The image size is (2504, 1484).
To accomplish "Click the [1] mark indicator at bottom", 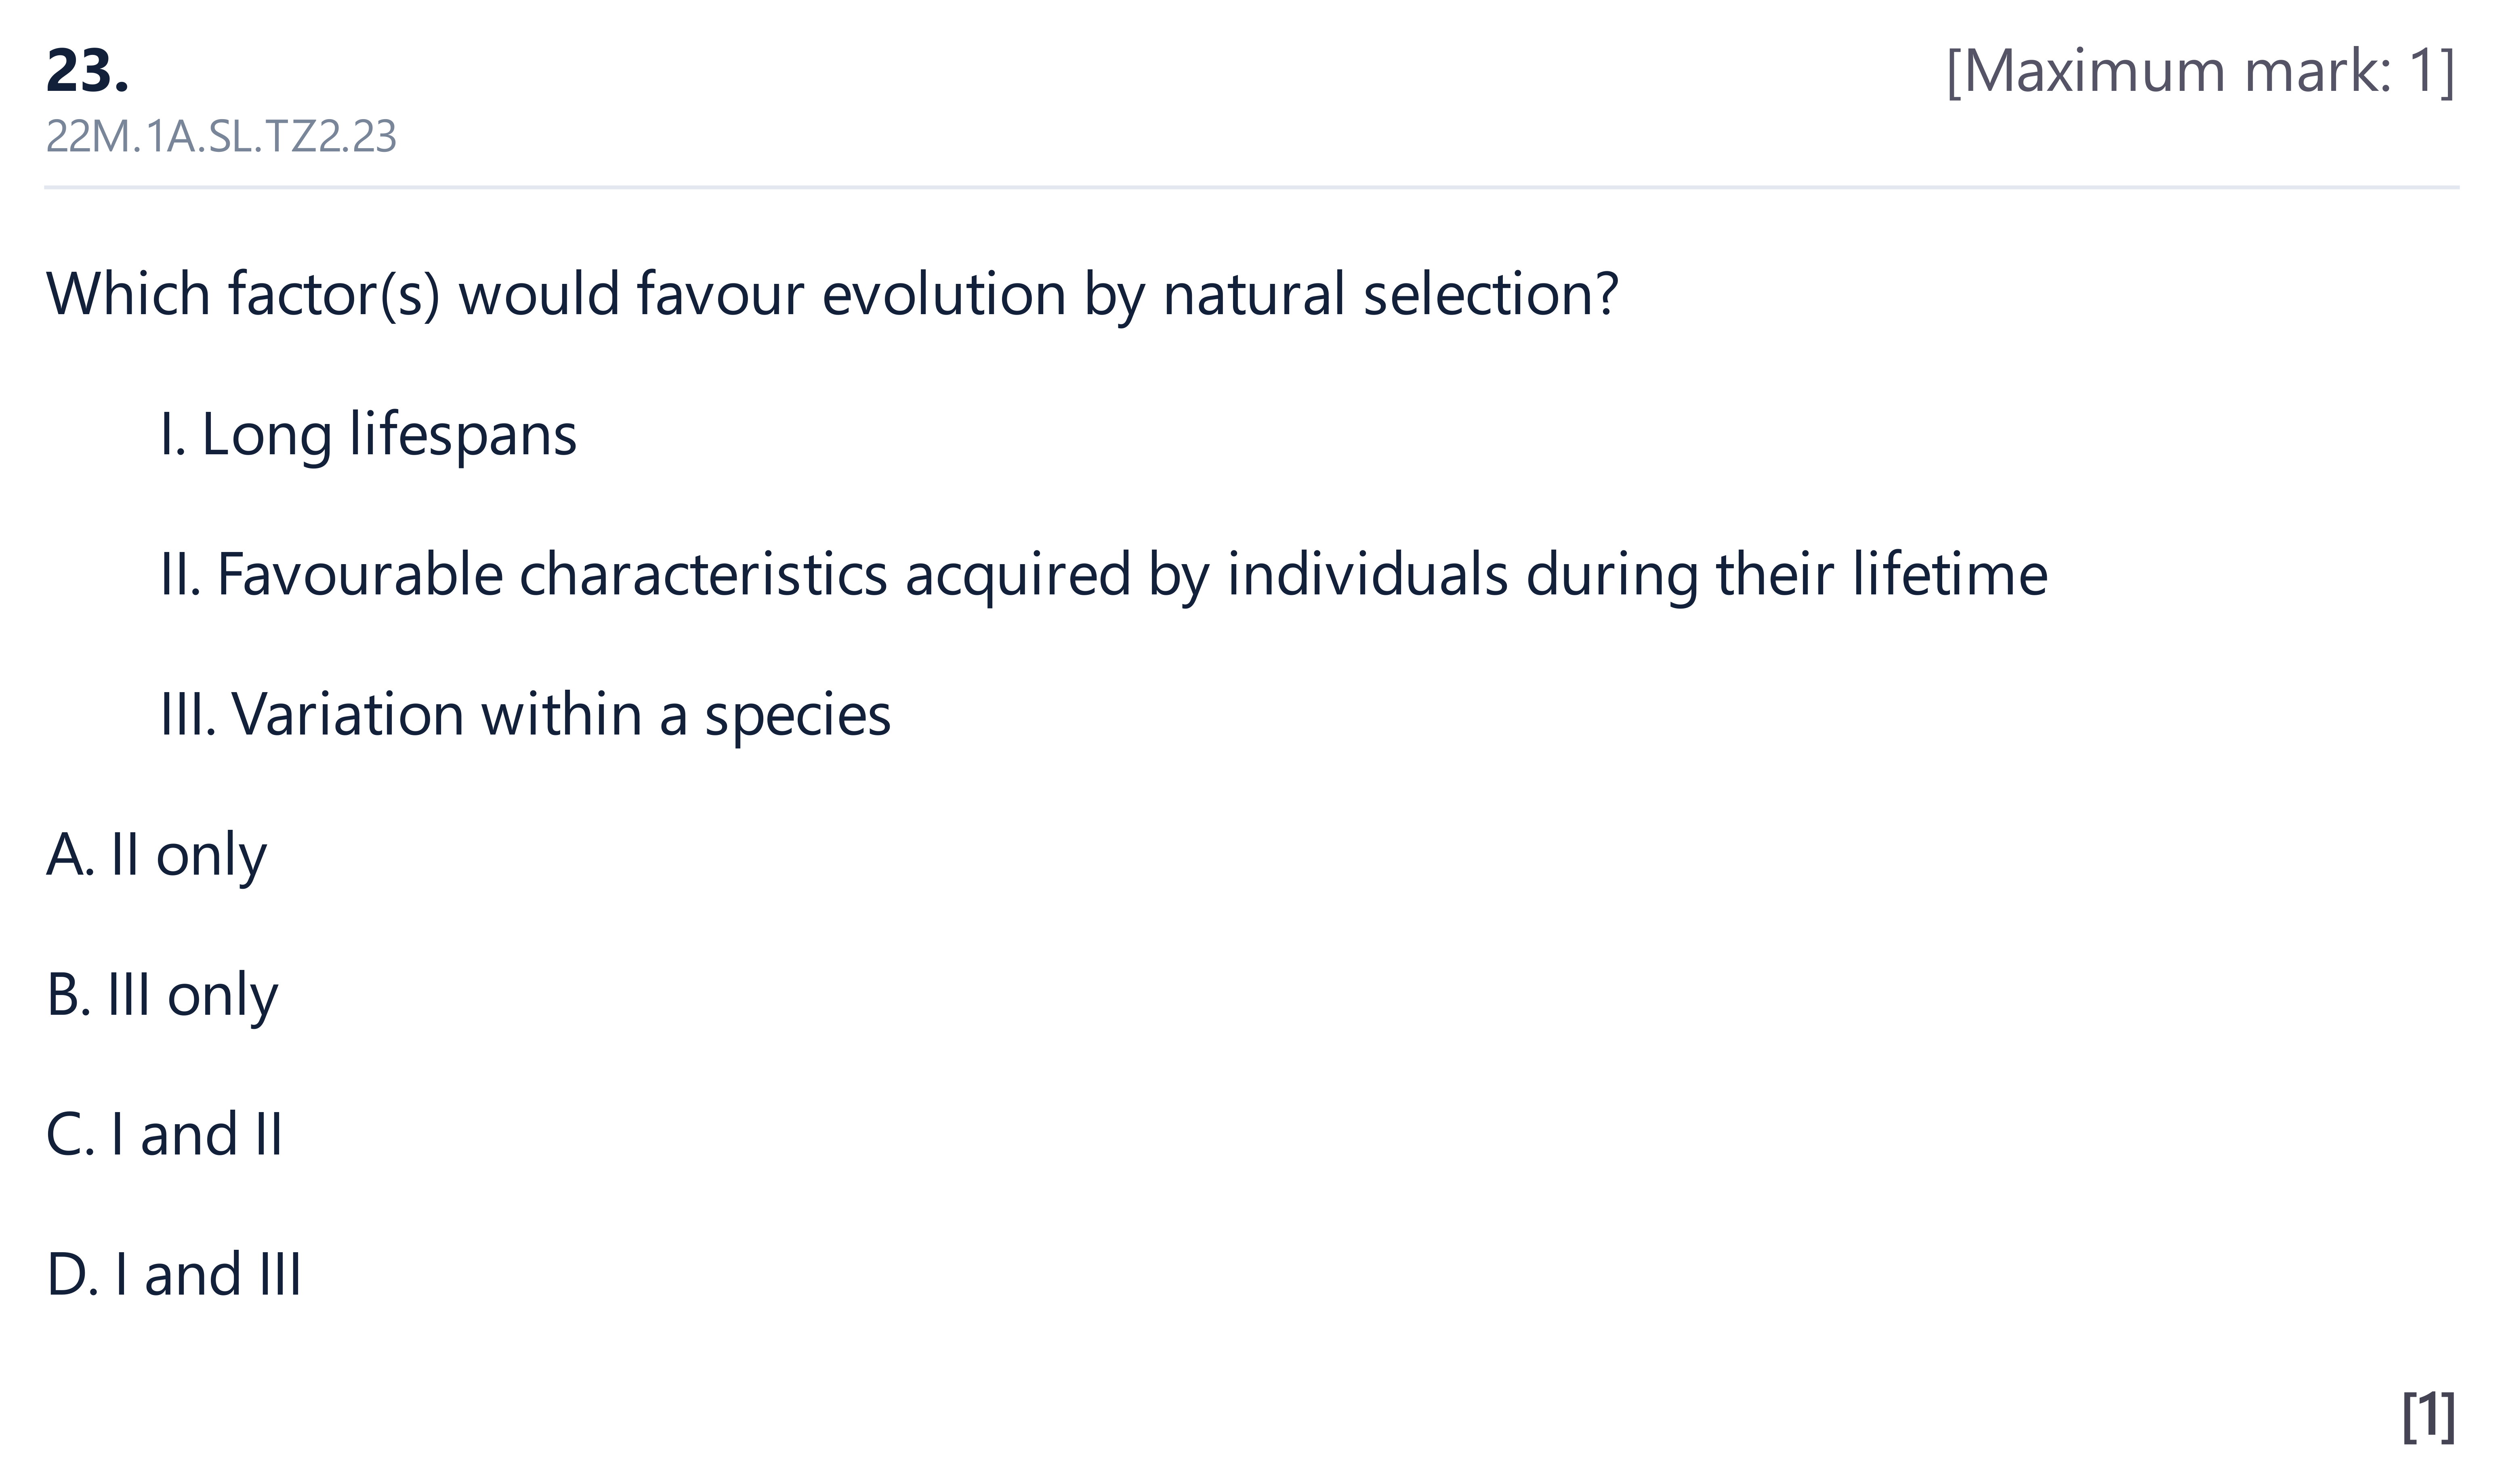I will click(2428, 1416).
